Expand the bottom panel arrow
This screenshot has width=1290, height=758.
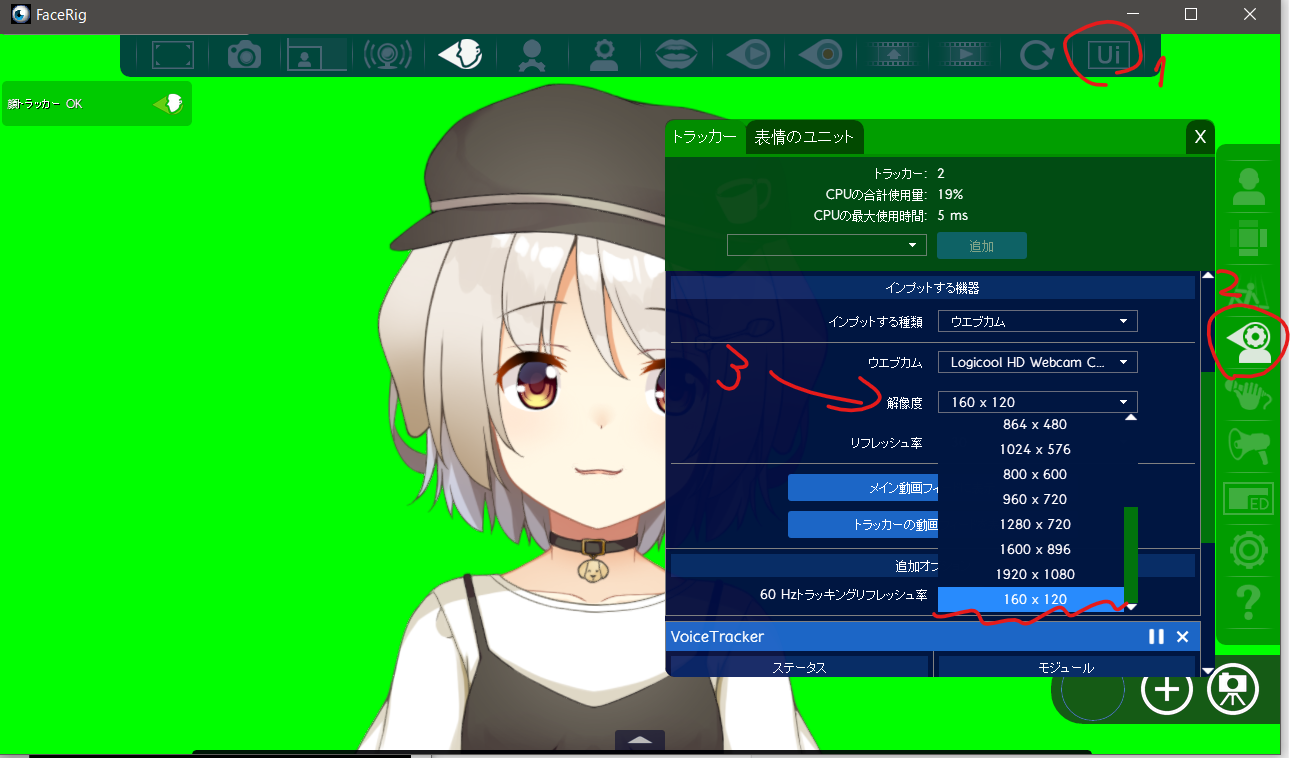pos(640,740)
